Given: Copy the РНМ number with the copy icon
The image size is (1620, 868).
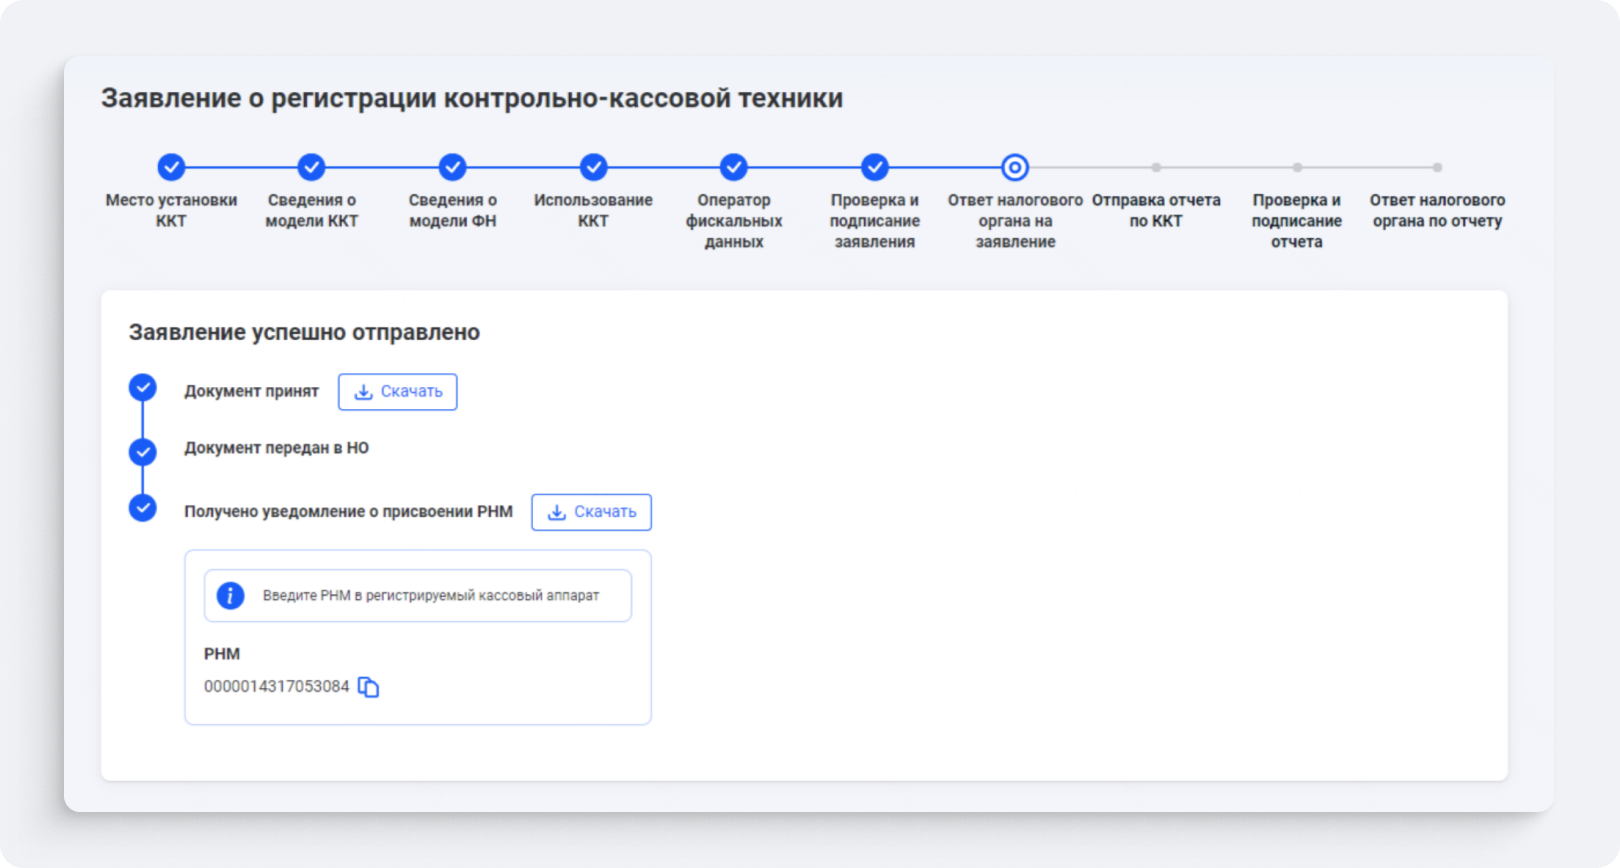Looking at the screenshot, I should [x=368, y=687].
